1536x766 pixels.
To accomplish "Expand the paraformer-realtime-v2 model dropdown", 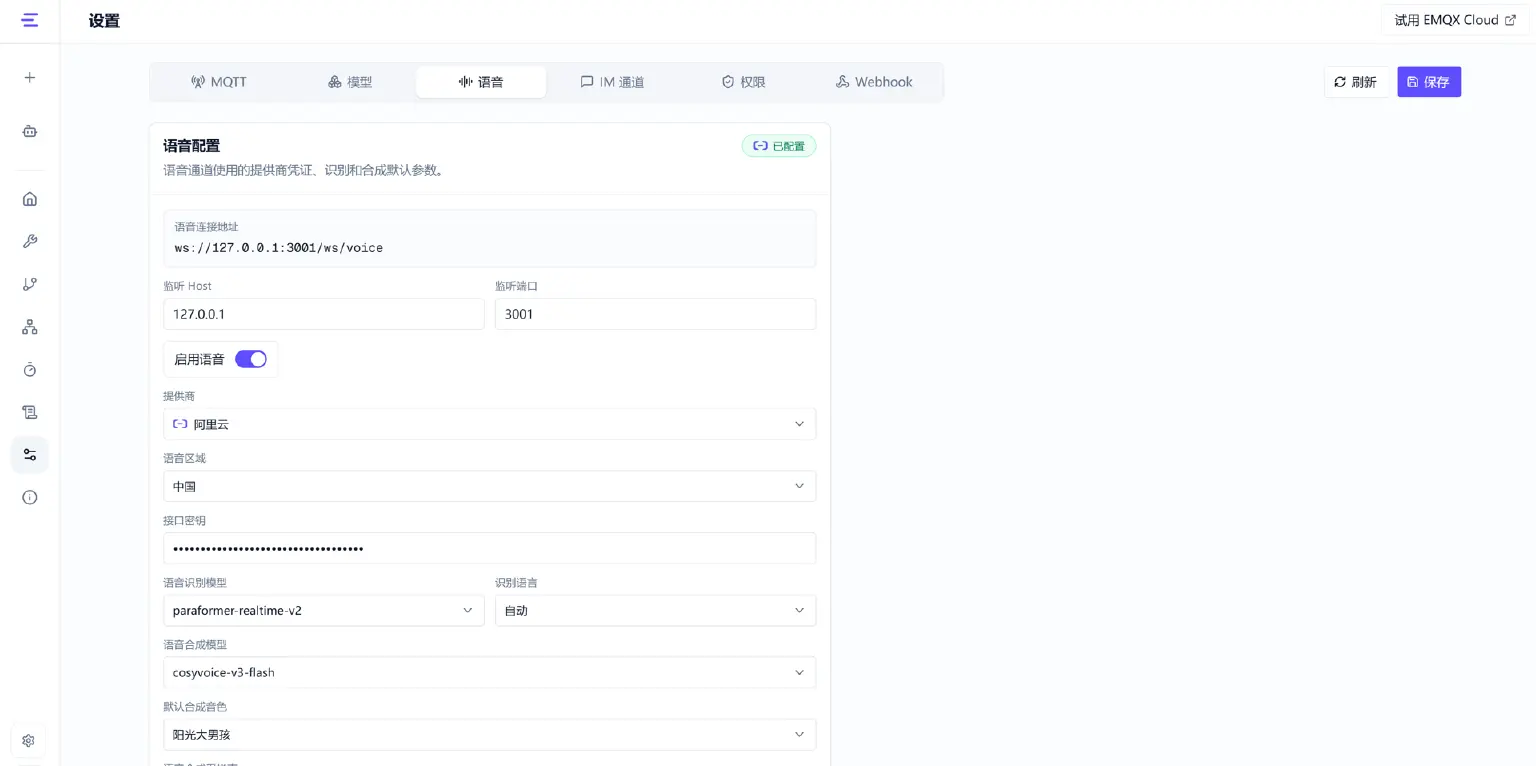I will 324,610.
